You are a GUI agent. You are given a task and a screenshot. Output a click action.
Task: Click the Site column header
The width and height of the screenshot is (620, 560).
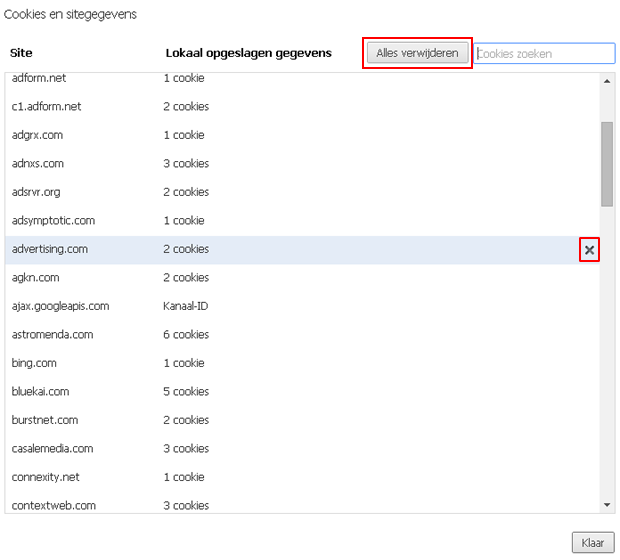[21, 53]
